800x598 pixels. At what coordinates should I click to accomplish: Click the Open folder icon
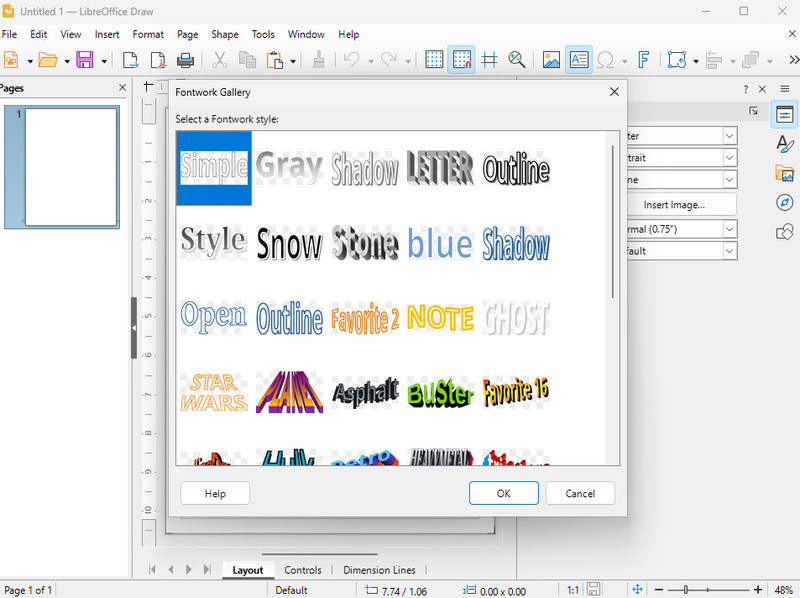click(47, 60)
